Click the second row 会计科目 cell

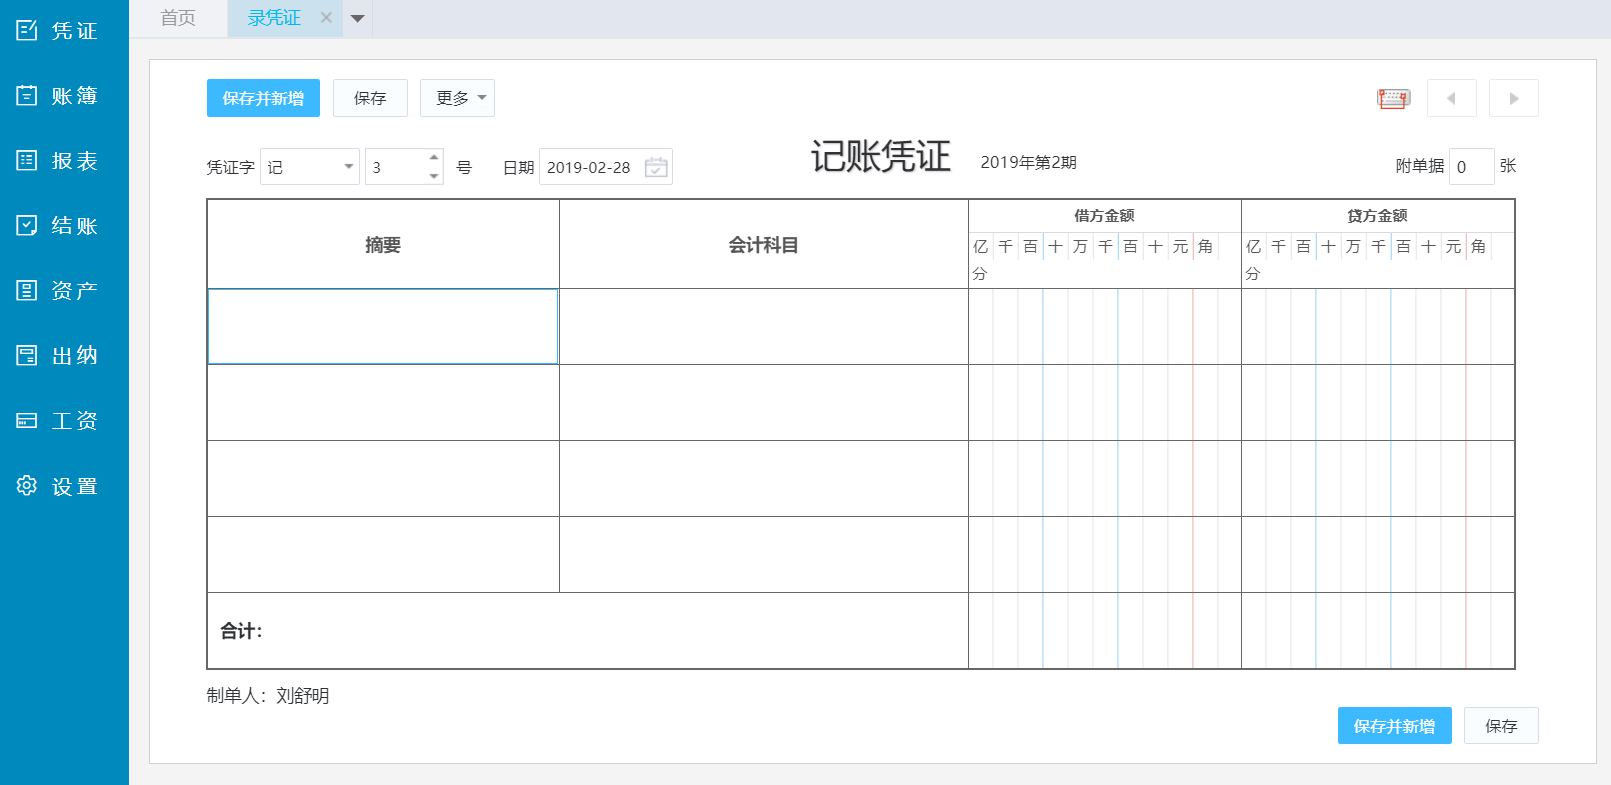pos(764,403)
